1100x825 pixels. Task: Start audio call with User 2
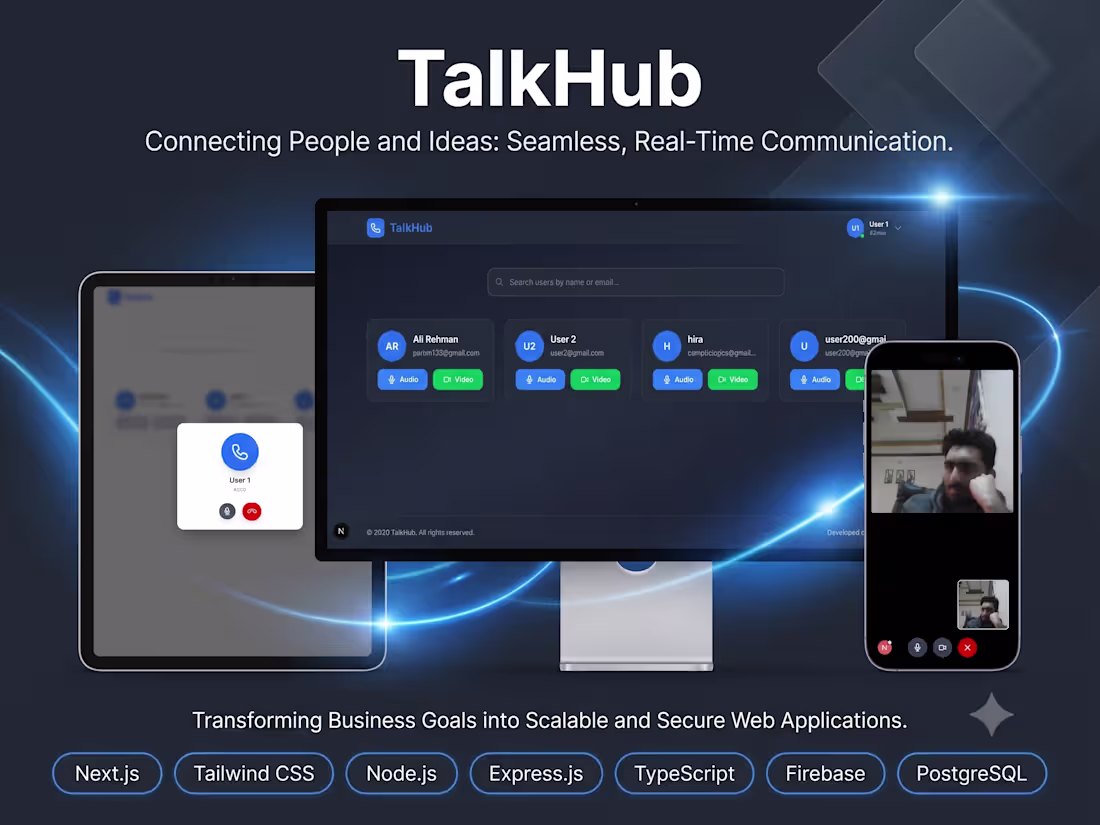[540, 380]
